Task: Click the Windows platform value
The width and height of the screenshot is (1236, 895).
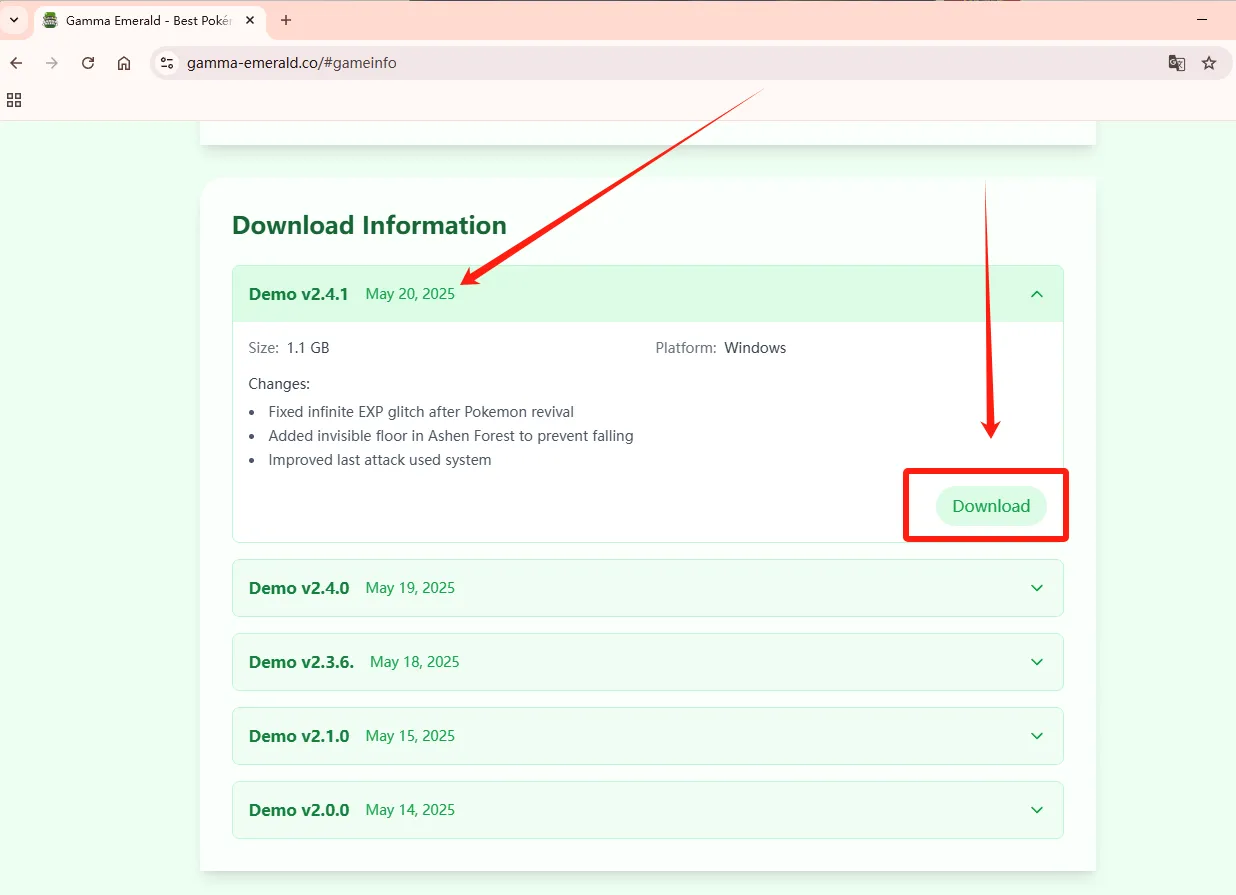Action: pyautogui.click(x=755, y=348)
